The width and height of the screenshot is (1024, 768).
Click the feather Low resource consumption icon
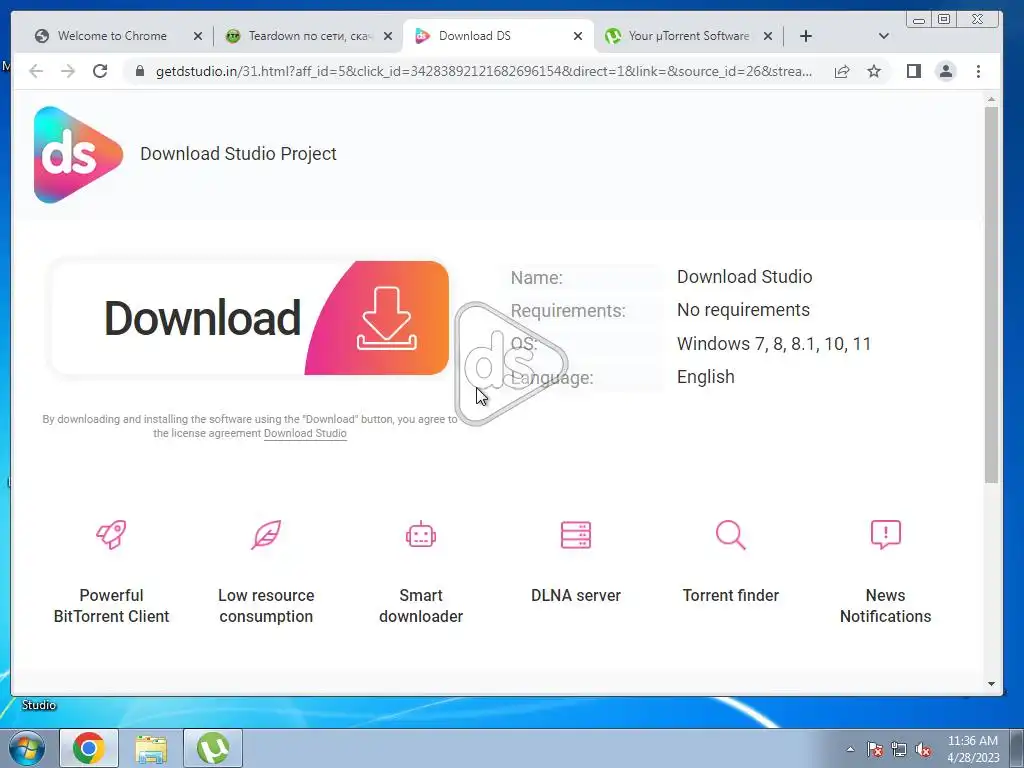266,535
